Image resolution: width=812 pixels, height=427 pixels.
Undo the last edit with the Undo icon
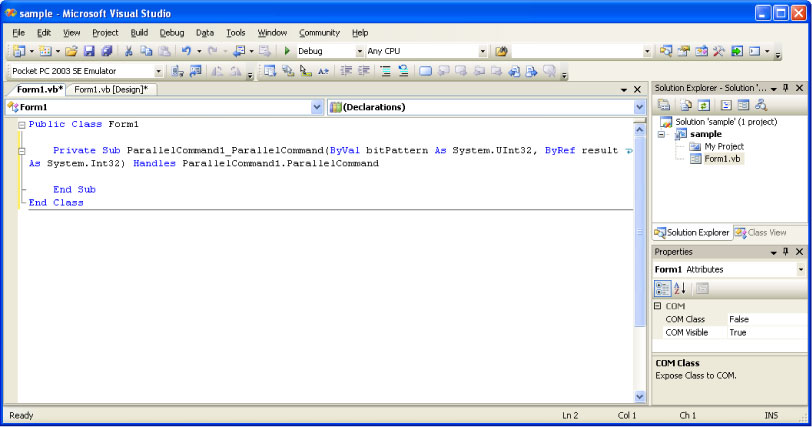click(186, 51)
